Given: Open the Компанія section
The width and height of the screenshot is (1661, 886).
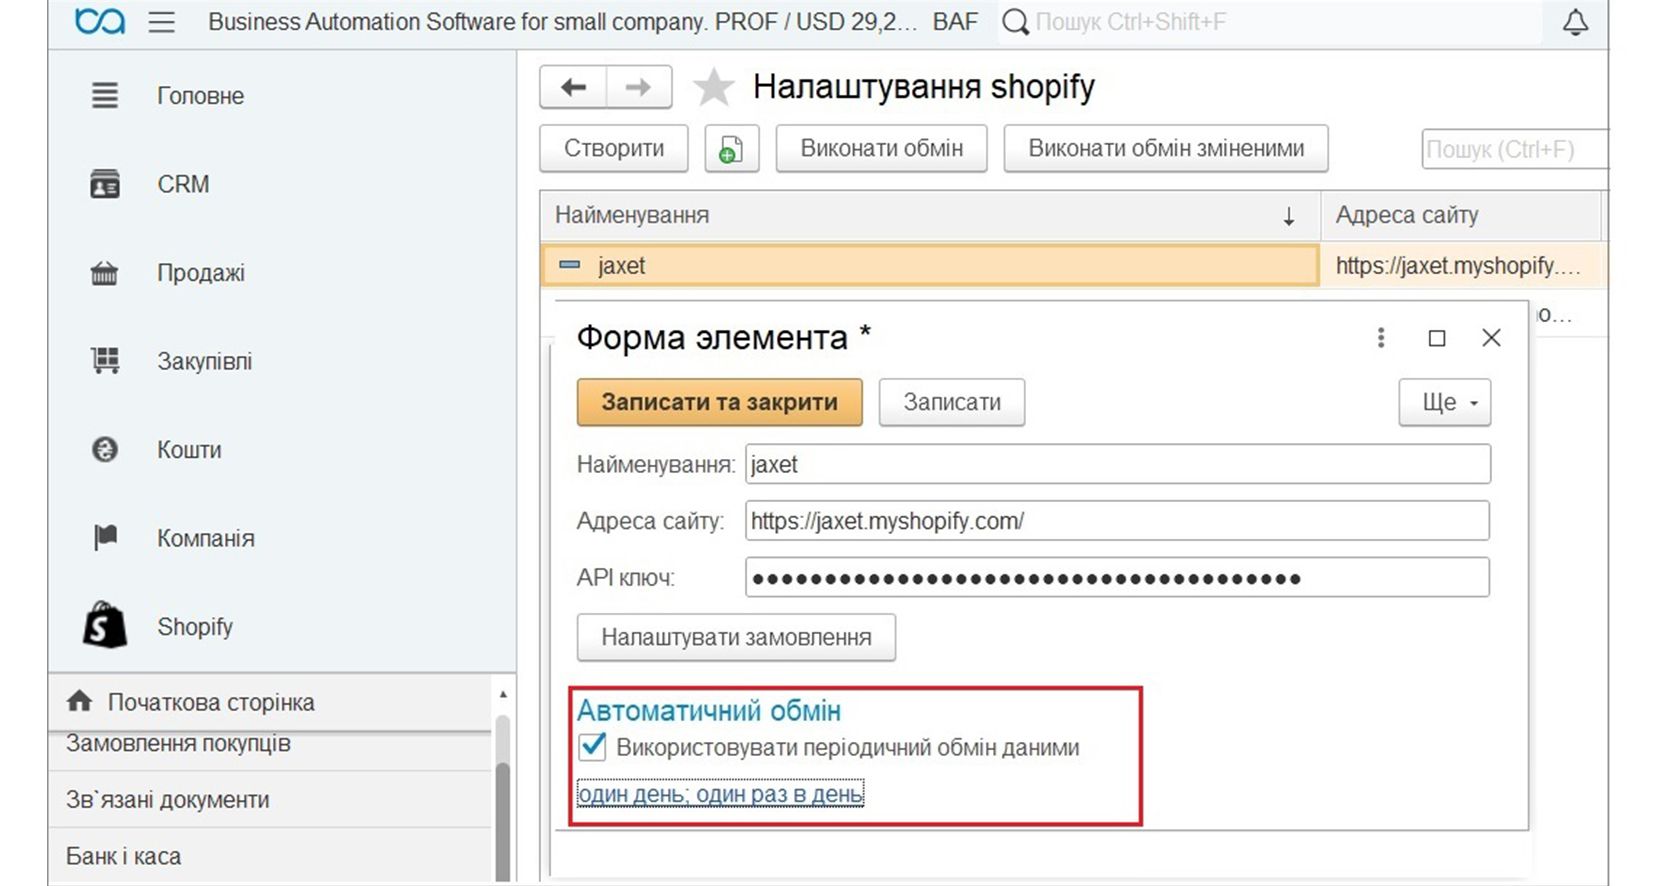Looking at the screenshot, I should [x=206, y=538].
